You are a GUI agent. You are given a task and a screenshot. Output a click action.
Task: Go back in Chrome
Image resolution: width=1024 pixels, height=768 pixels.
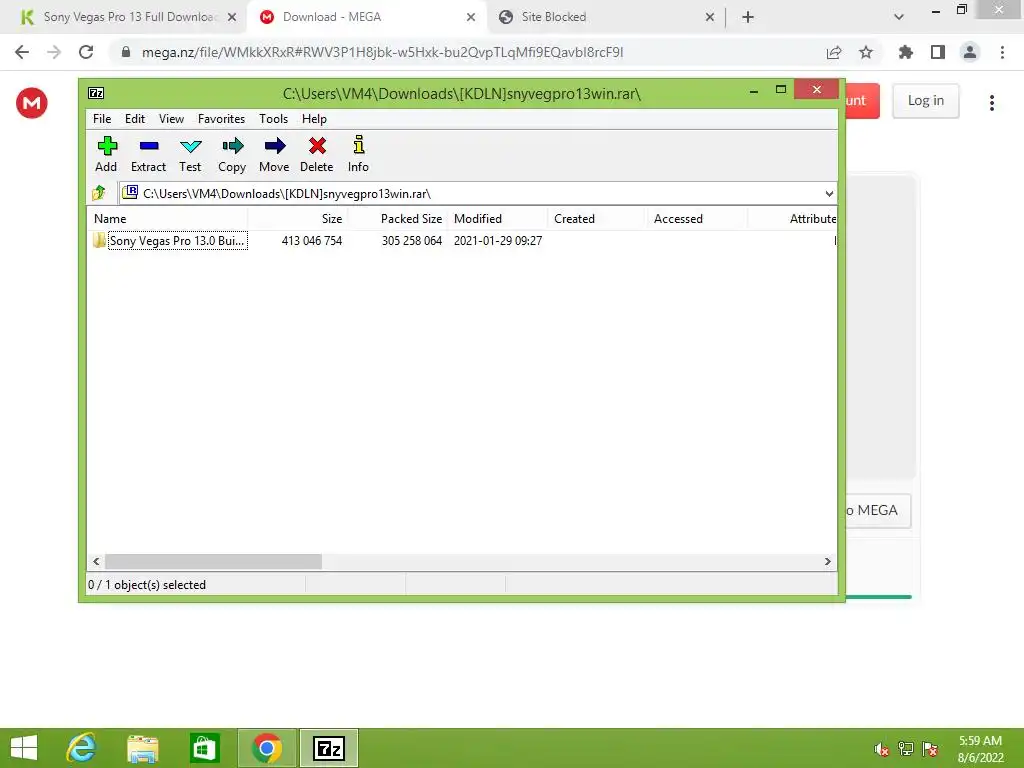point(22,52)
